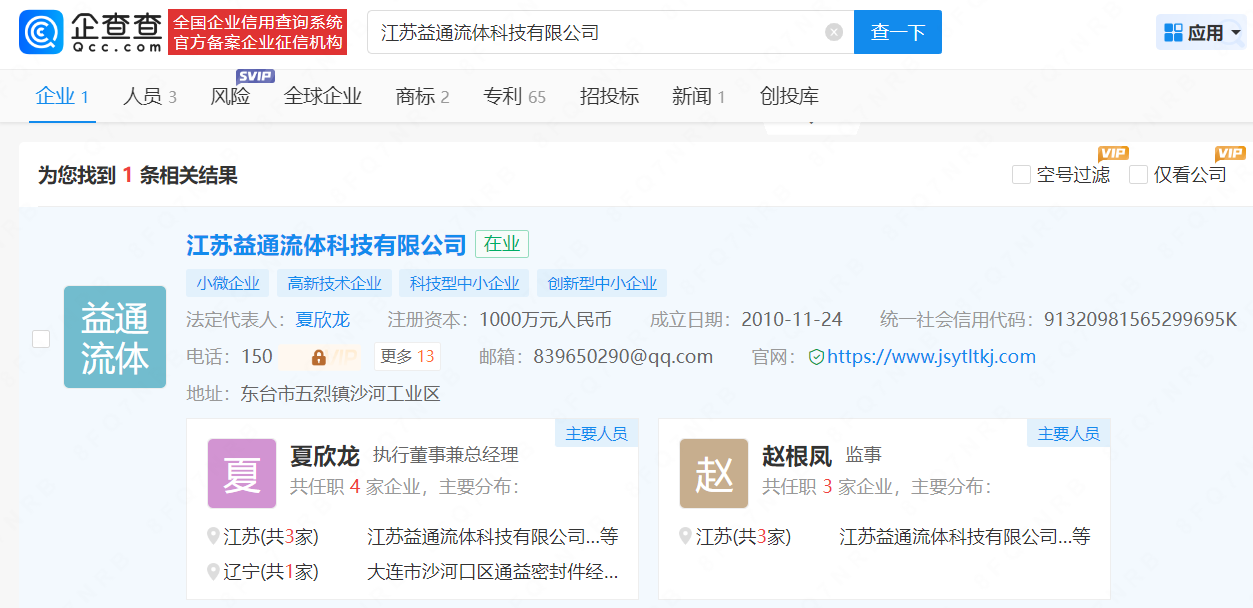Image resolution: width=1253 pixels, height=608 pixels.
Task: Click the locked phone number VIP icon
Action: tap(319, 357)
